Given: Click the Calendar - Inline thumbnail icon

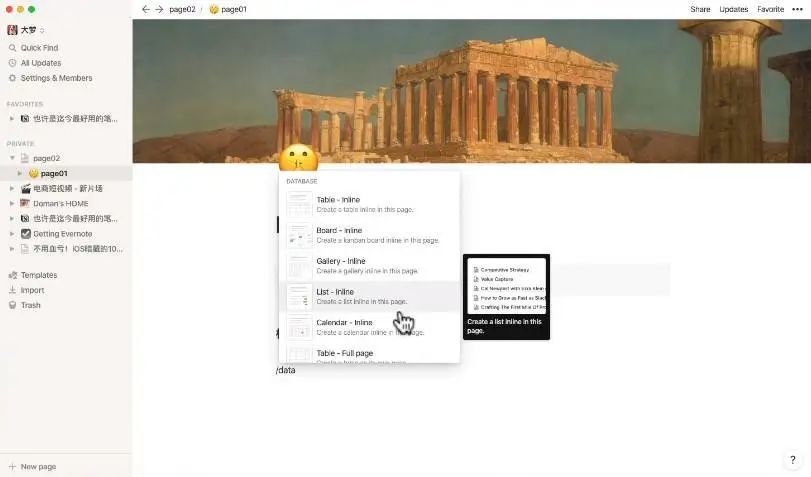Looking at the screenshot, I should (x=299, y=327).
